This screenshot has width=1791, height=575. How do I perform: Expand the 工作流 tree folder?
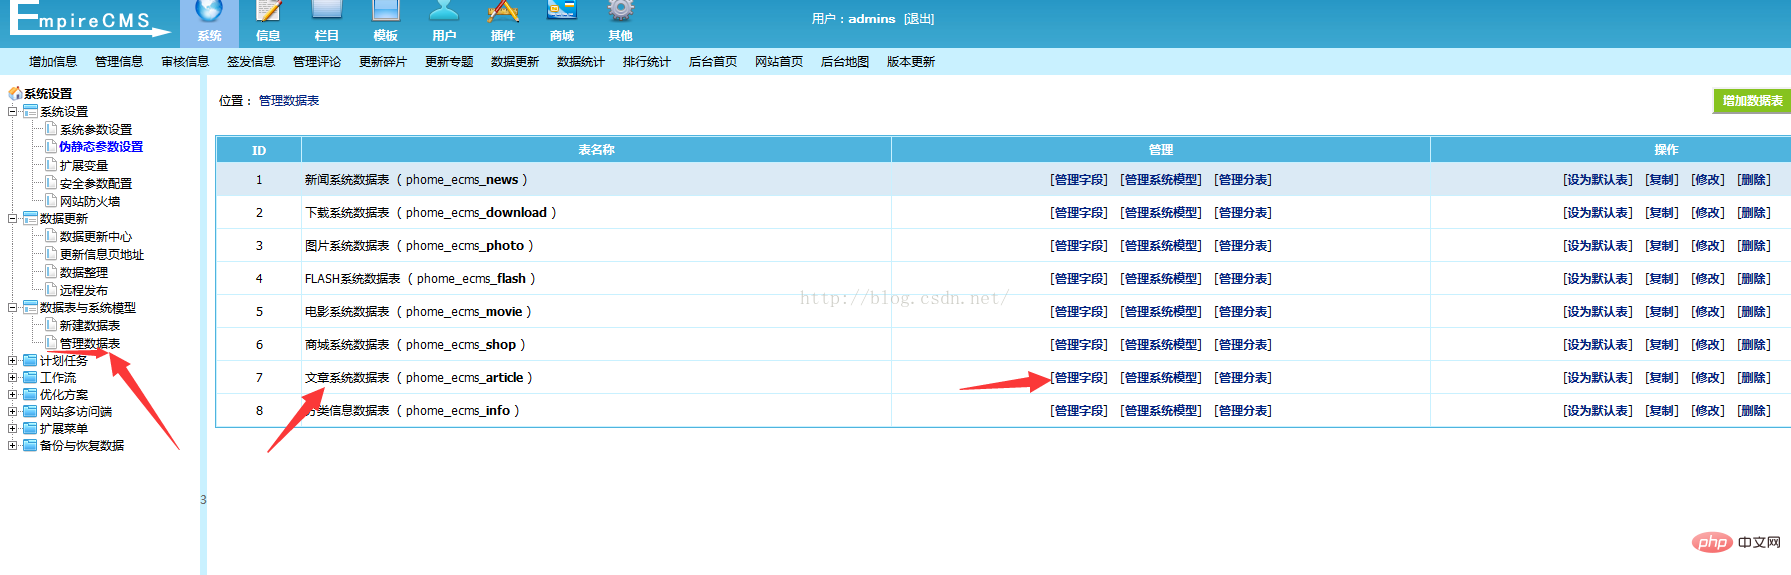coord(12,377)
